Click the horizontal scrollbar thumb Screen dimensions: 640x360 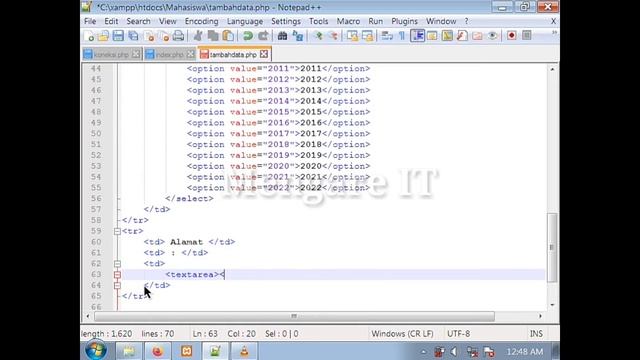(x=294, y=316)
